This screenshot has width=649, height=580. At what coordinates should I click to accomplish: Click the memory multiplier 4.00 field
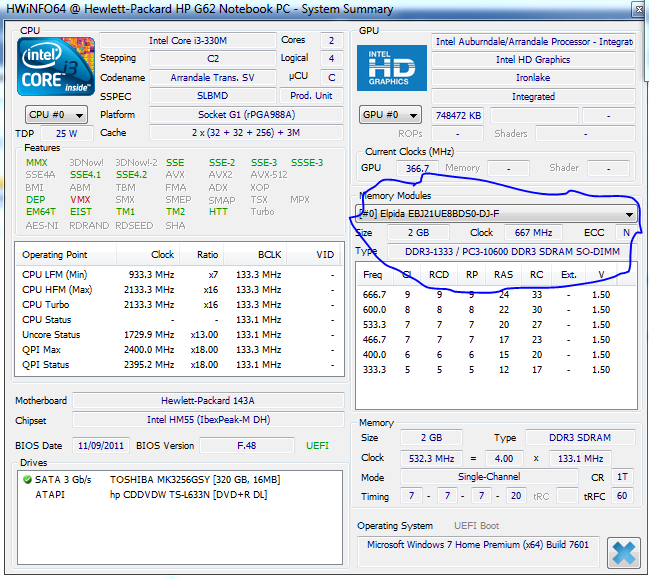tap(504, 458)
